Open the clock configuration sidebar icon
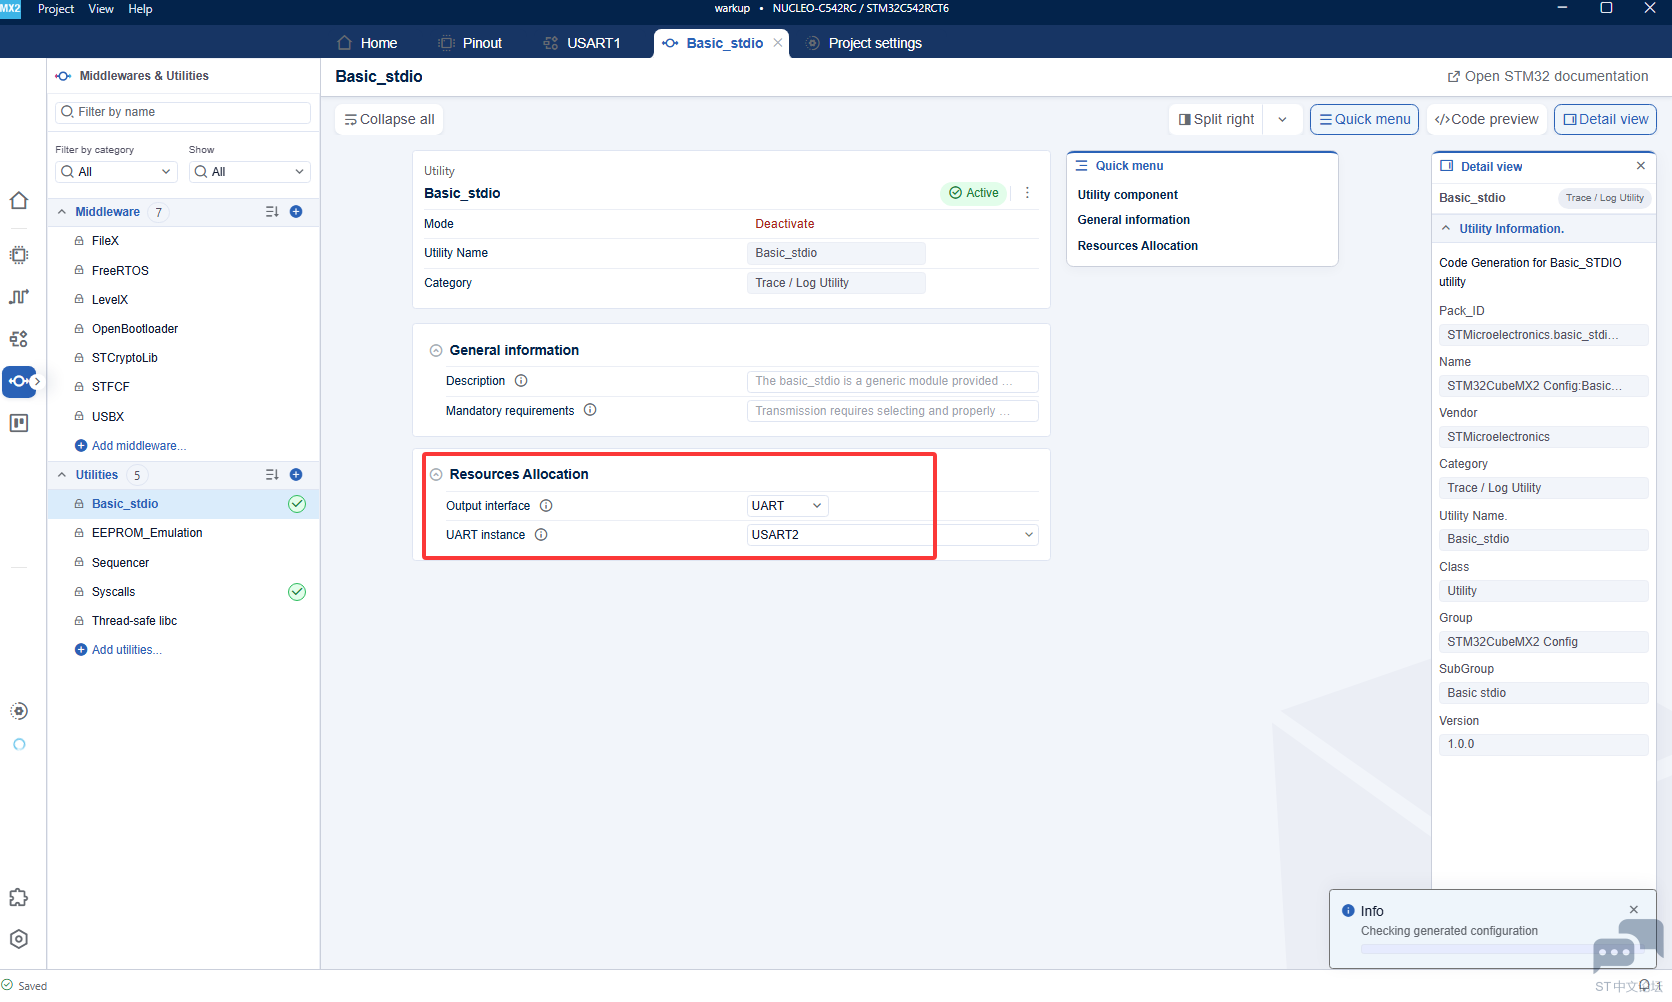 (x=19, y=297)
